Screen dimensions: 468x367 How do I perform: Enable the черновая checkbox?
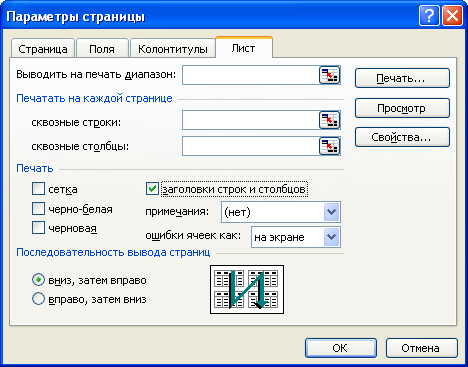pyautogui.click(x=38, y=228)
